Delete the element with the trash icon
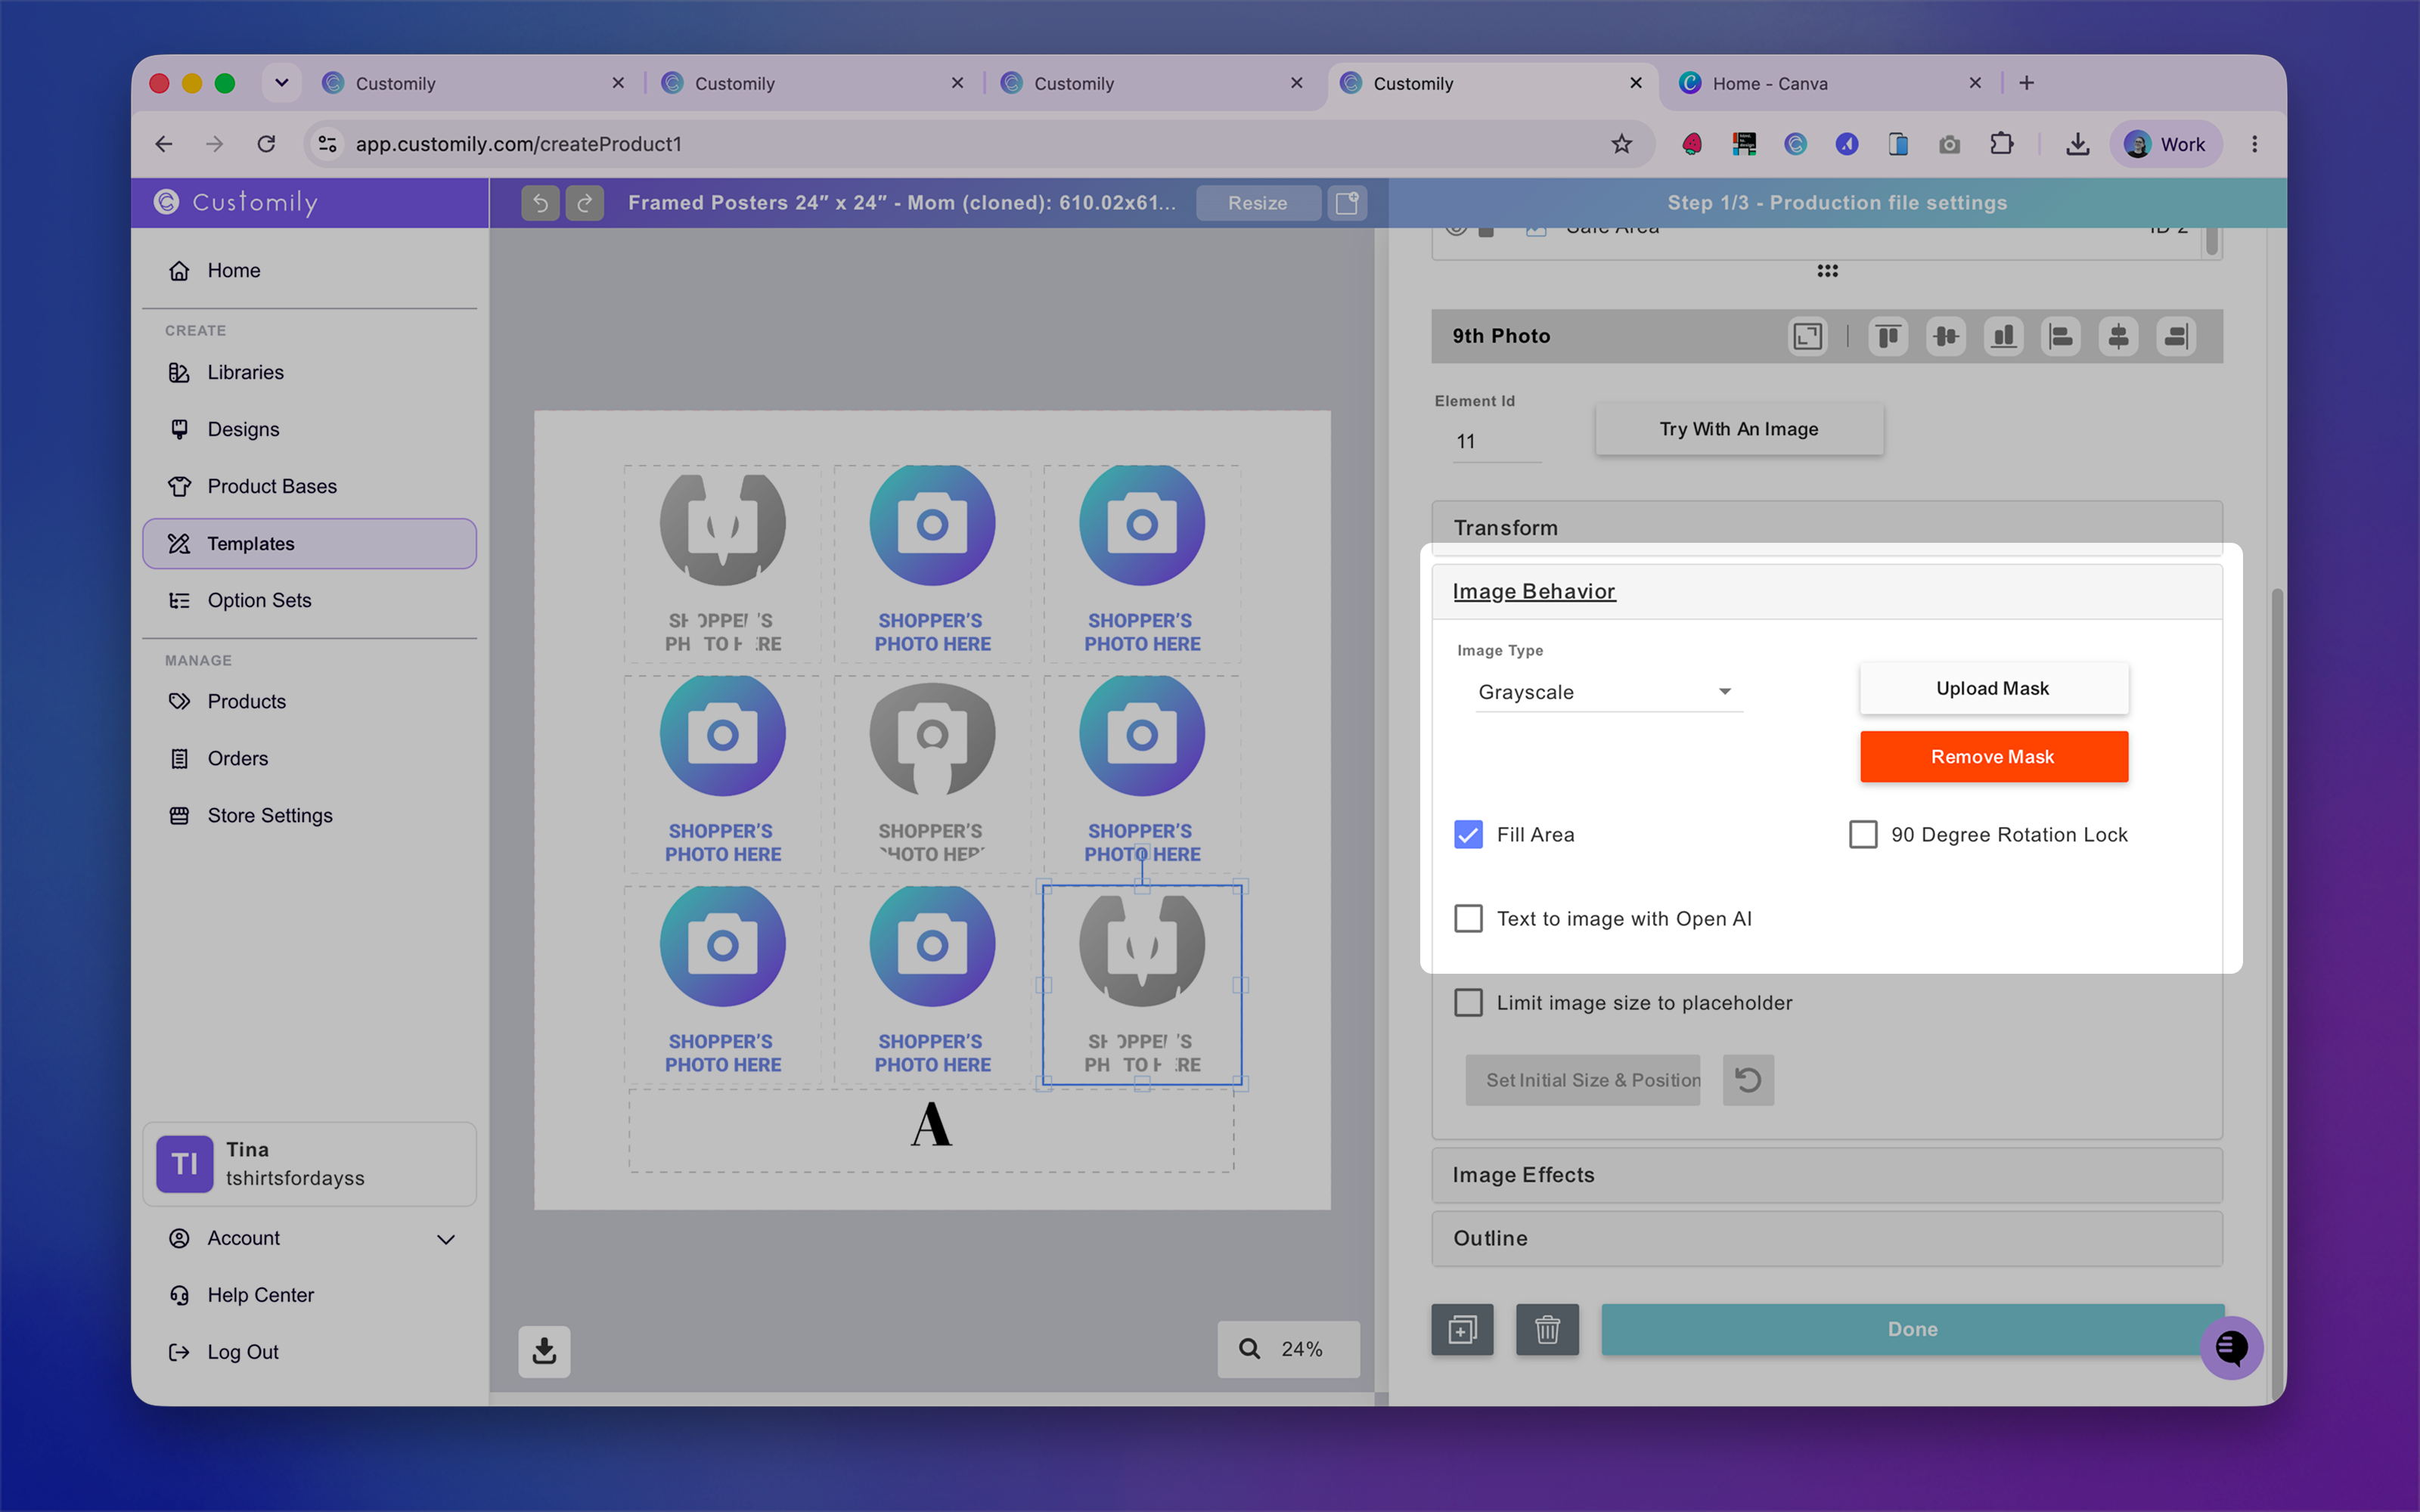The height and width of the screenshot is (1512, 2420). click(1547, 1329)
